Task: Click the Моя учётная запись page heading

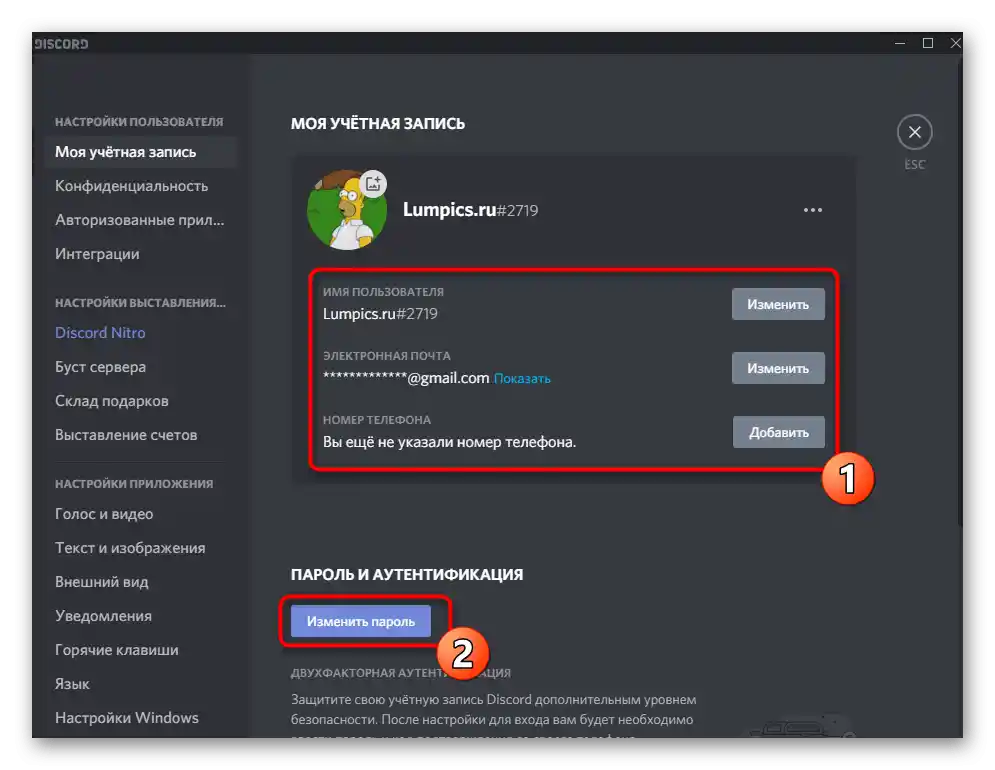Action: [x=378, y=124]
